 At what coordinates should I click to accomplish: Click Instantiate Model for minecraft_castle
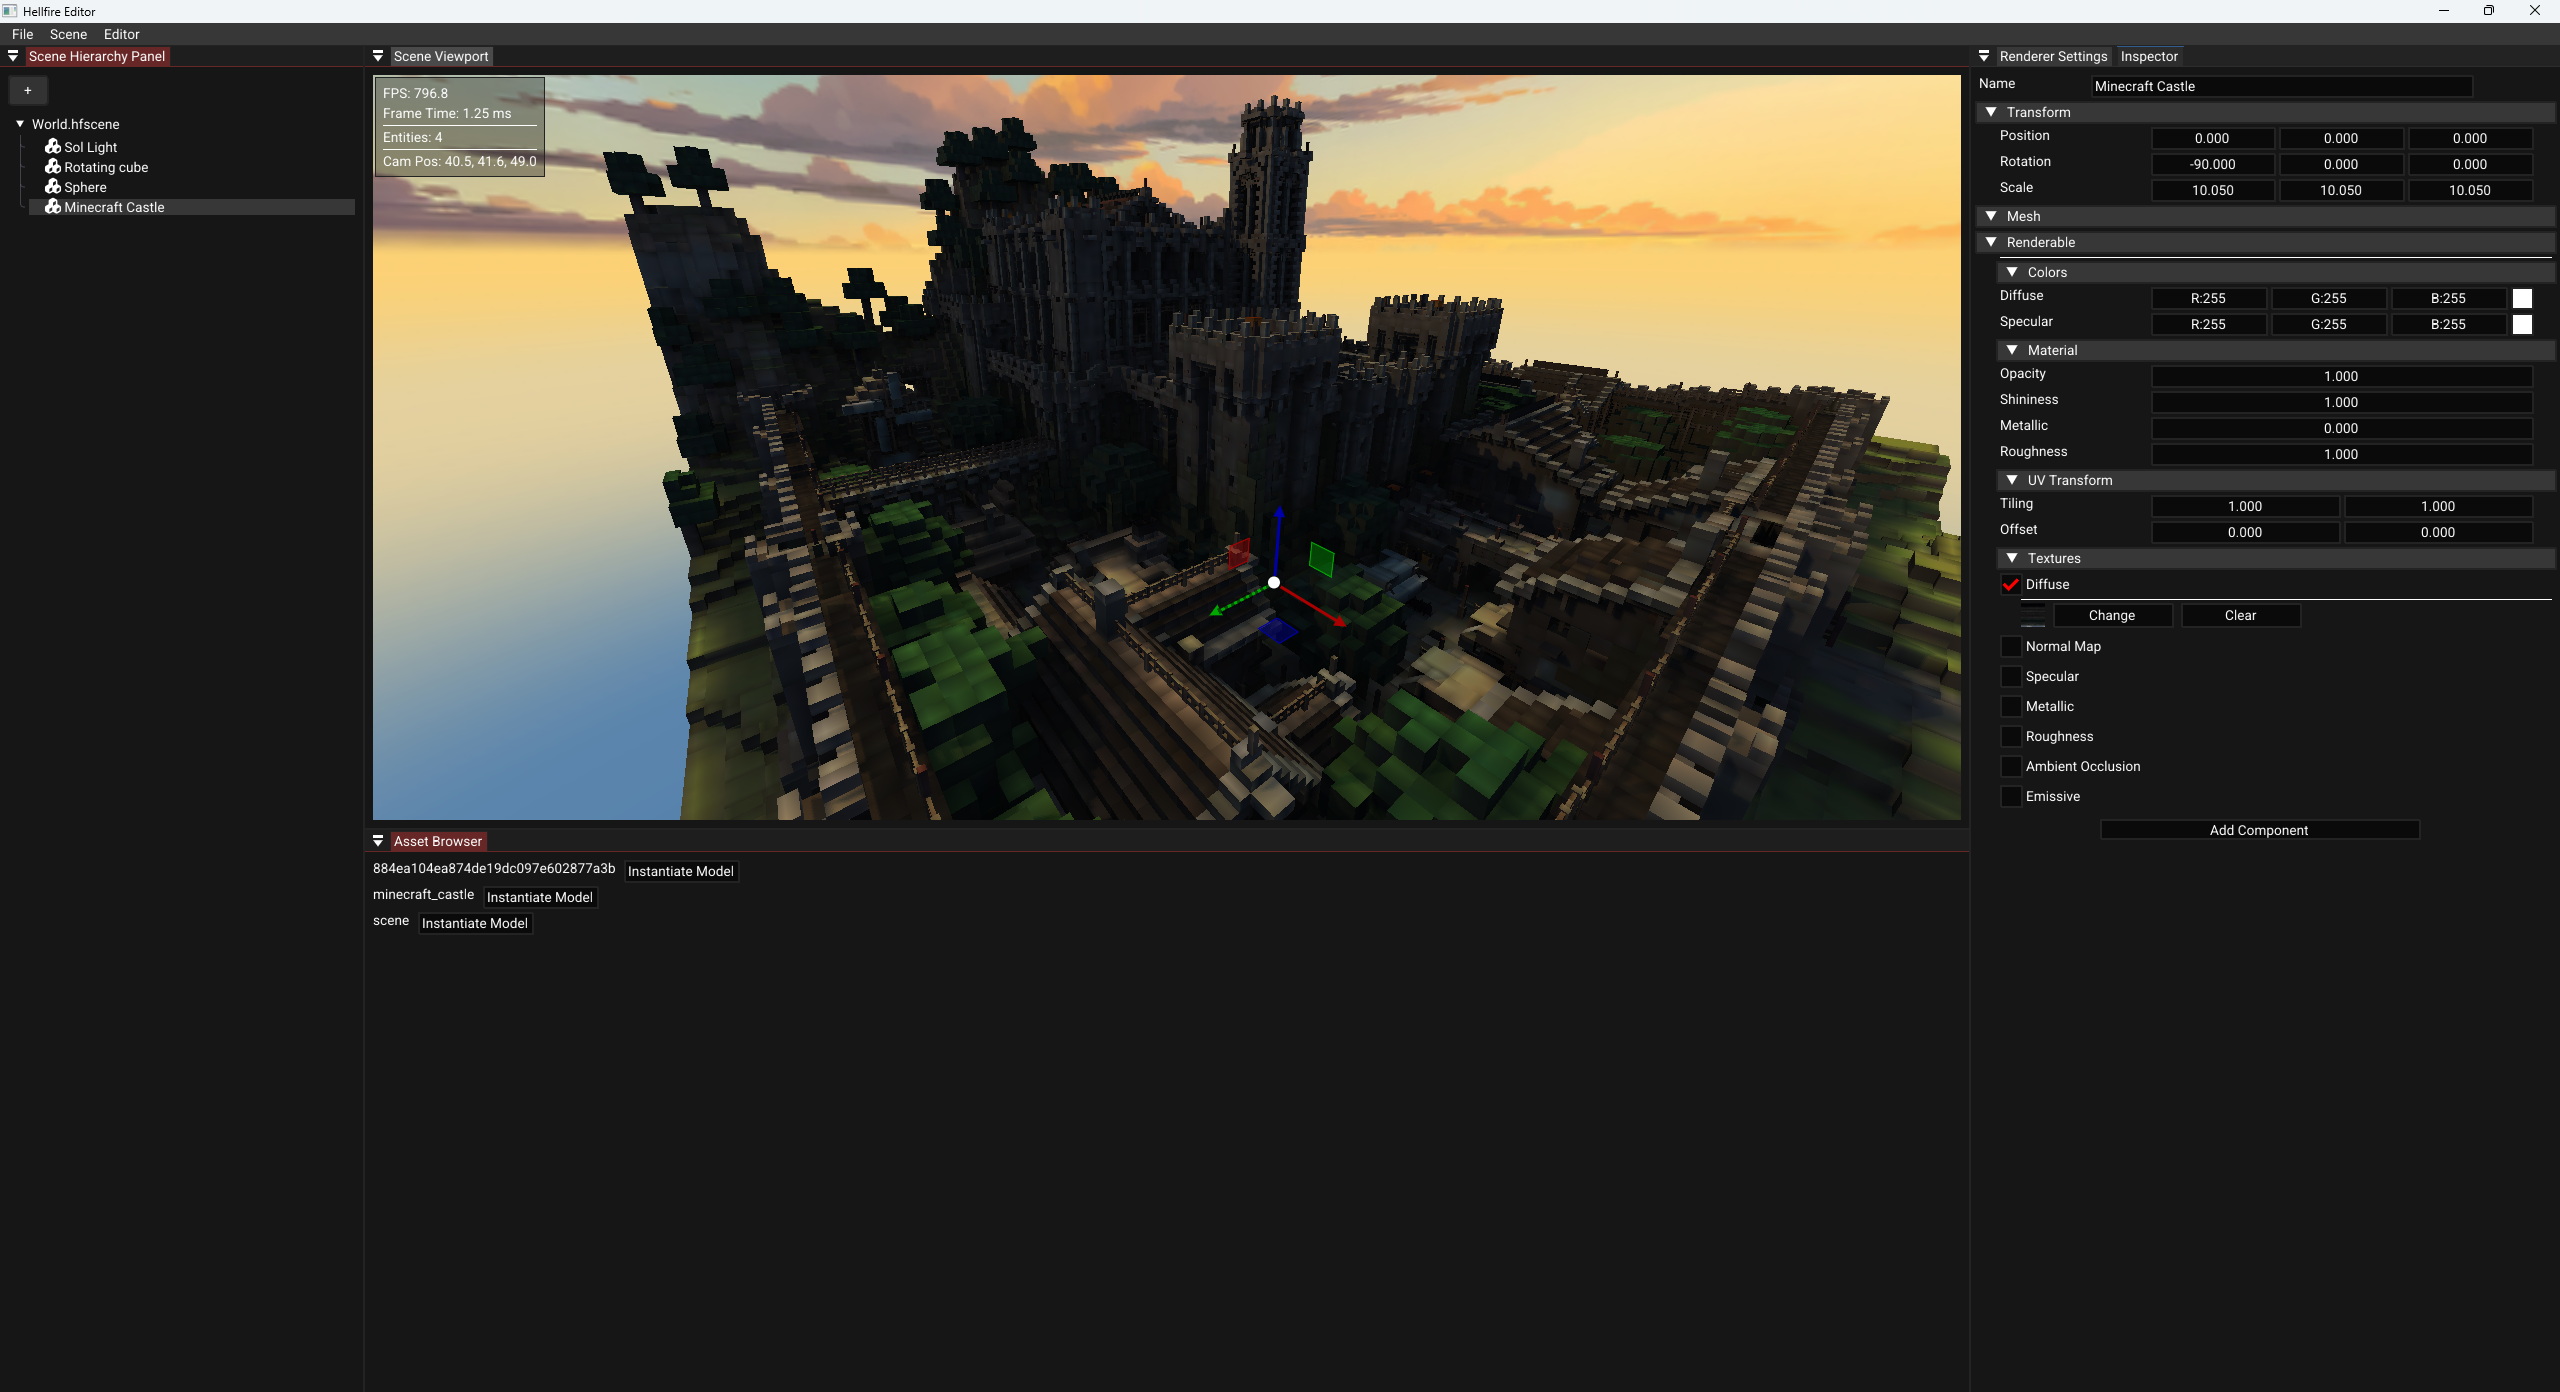click(540, 897)
